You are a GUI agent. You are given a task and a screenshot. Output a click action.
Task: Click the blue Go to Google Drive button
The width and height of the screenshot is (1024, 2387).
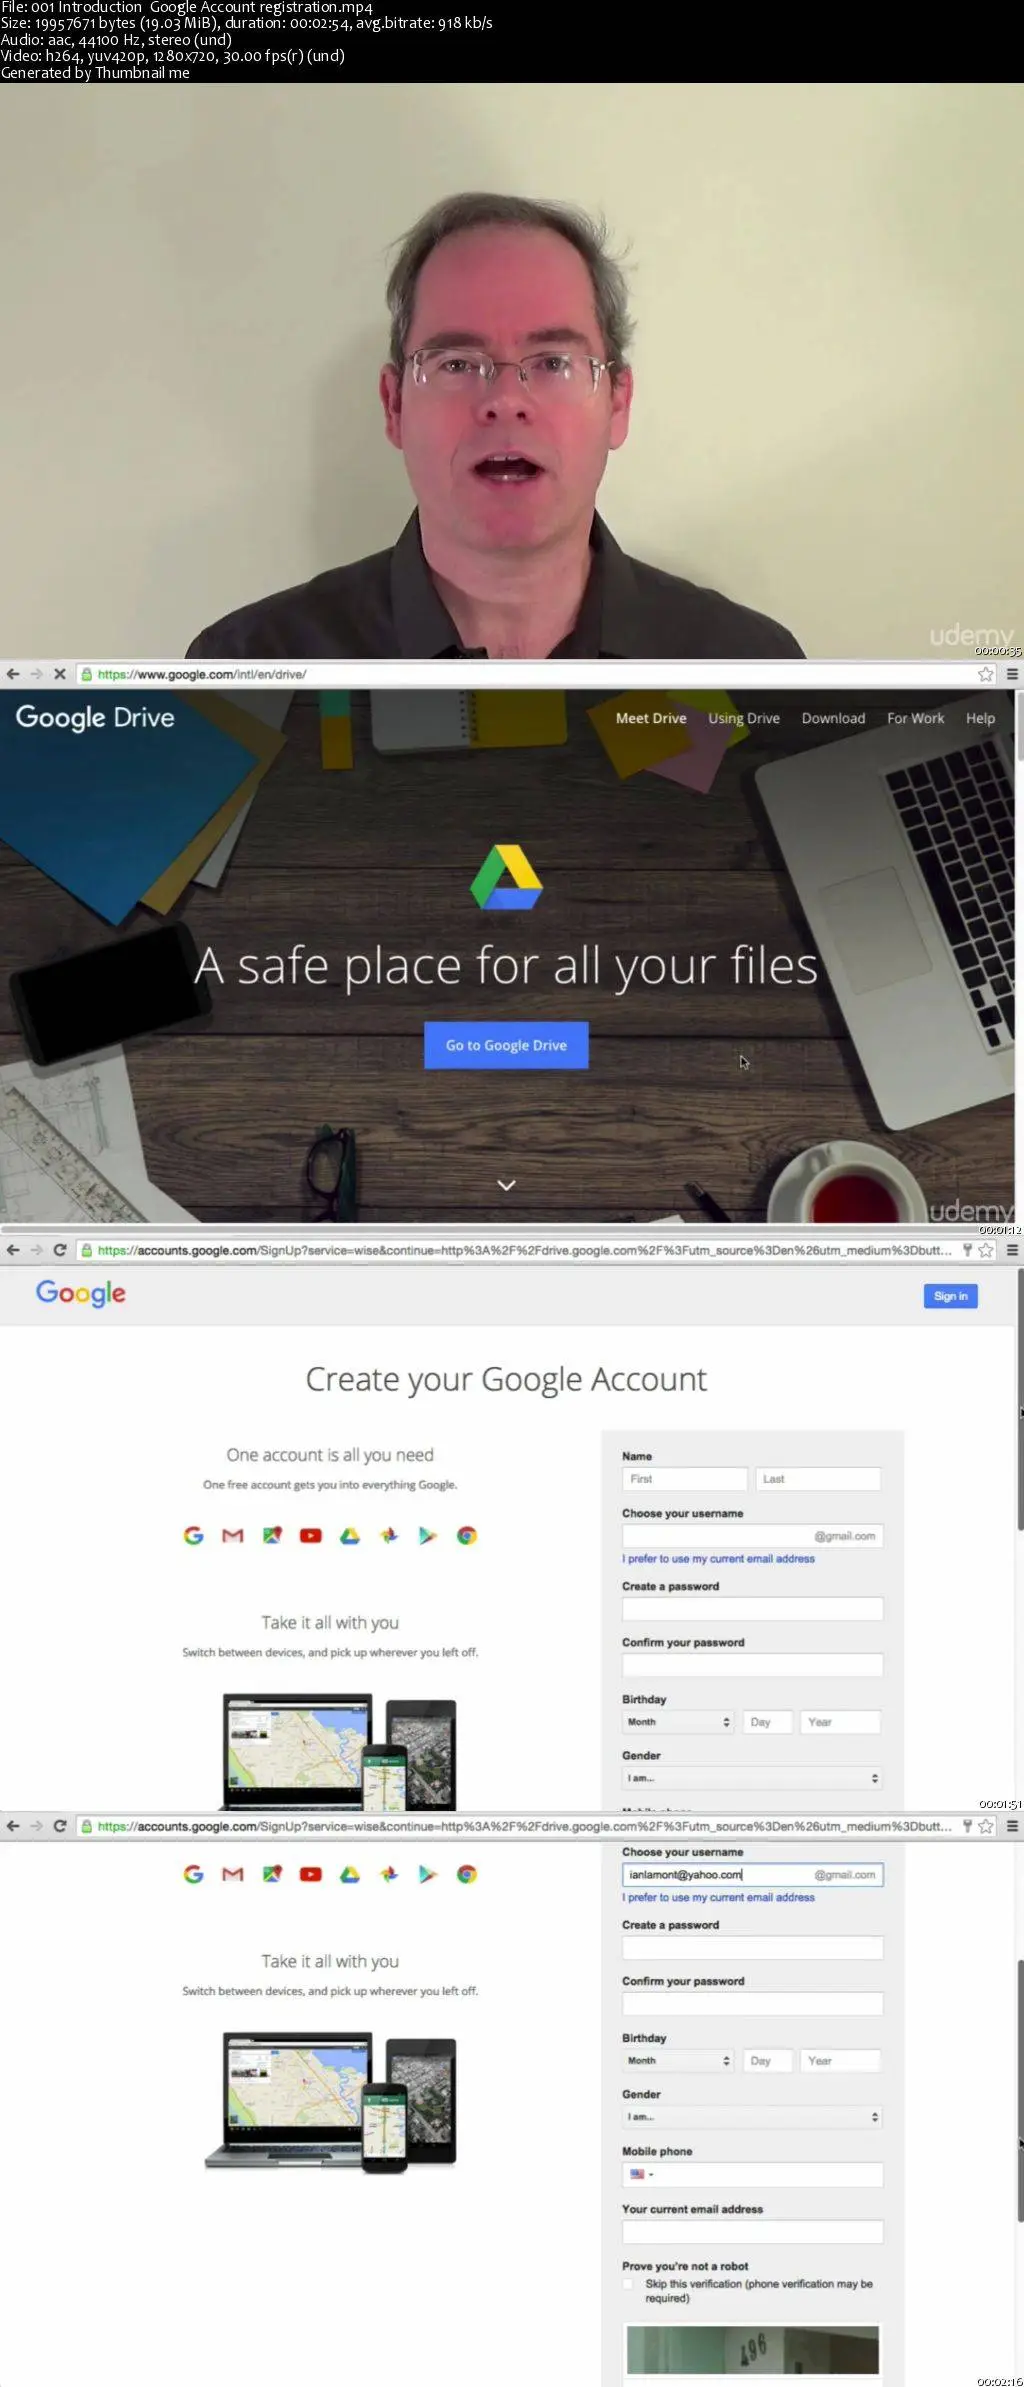506,1045
